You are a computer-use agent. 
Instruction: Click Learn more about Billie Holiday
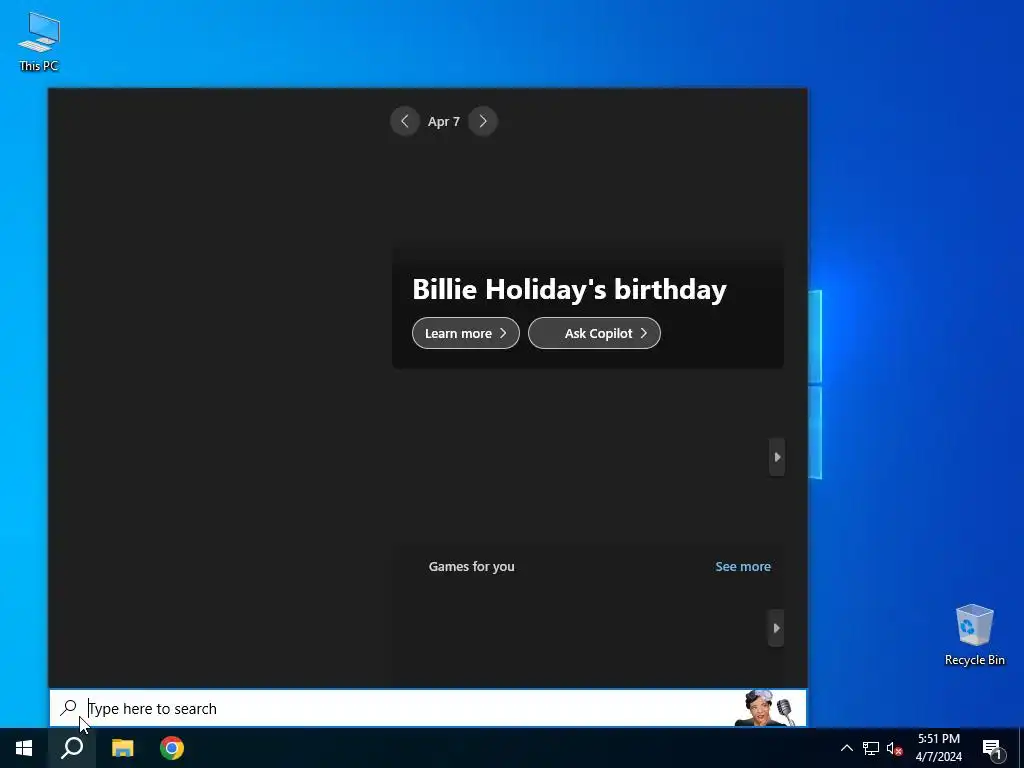click(466, 333)
